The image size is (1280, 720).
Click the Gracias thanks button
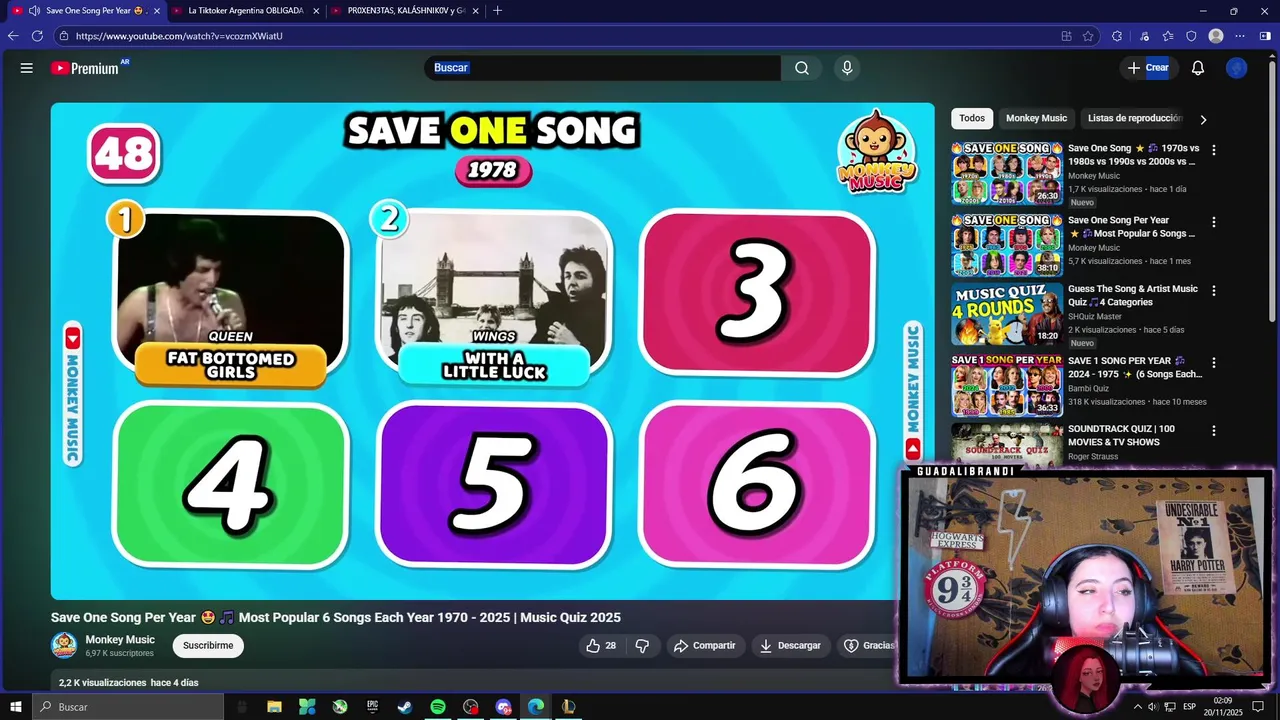coord(868,646)
